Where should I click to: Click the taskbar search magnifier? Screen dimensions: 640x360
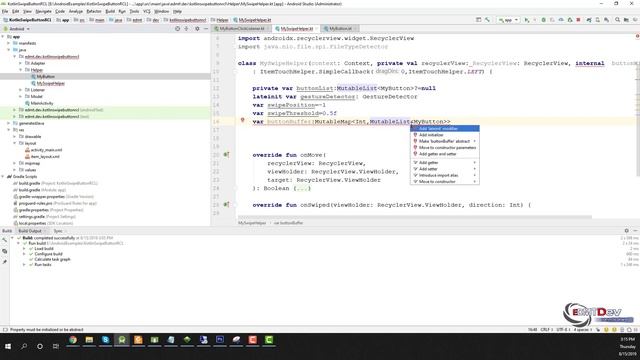tap(24, 347)
